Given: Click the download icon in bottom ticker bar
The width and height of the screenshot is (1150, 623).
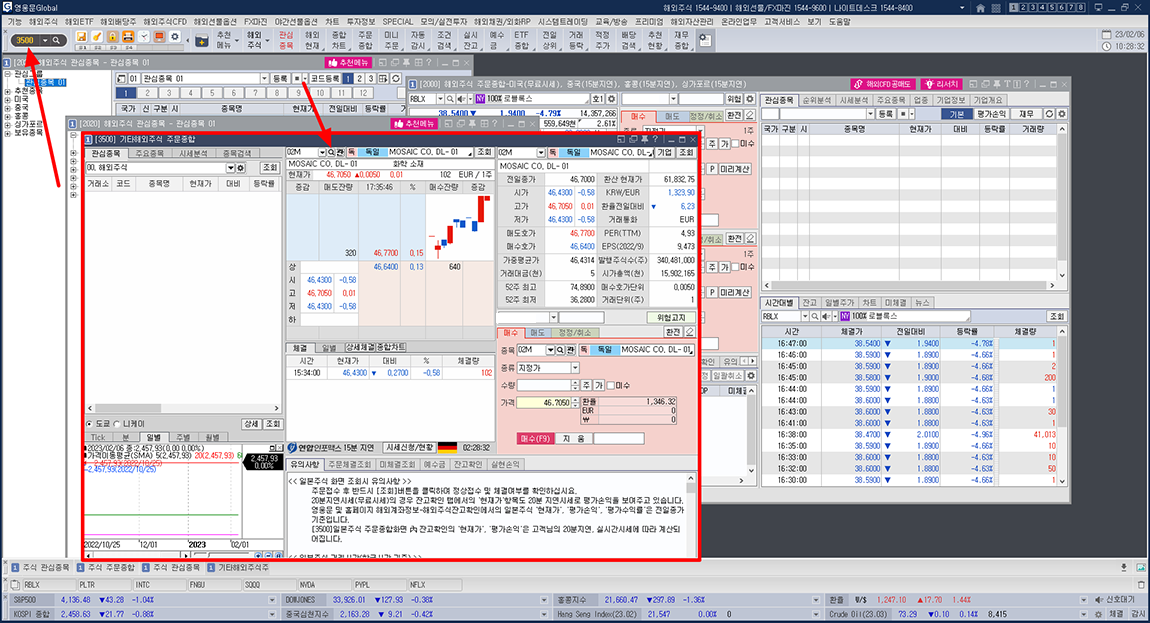Looking at the screenshot, I should pos(1124,567).
